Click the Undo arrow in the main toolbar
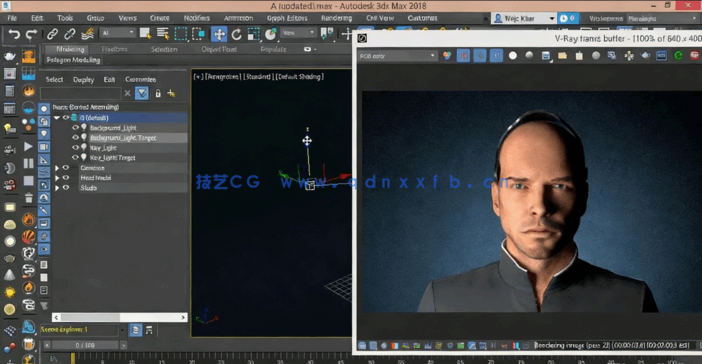Image resolution: width=702 pixels, height=364 pixels. (x=14, y=34)
